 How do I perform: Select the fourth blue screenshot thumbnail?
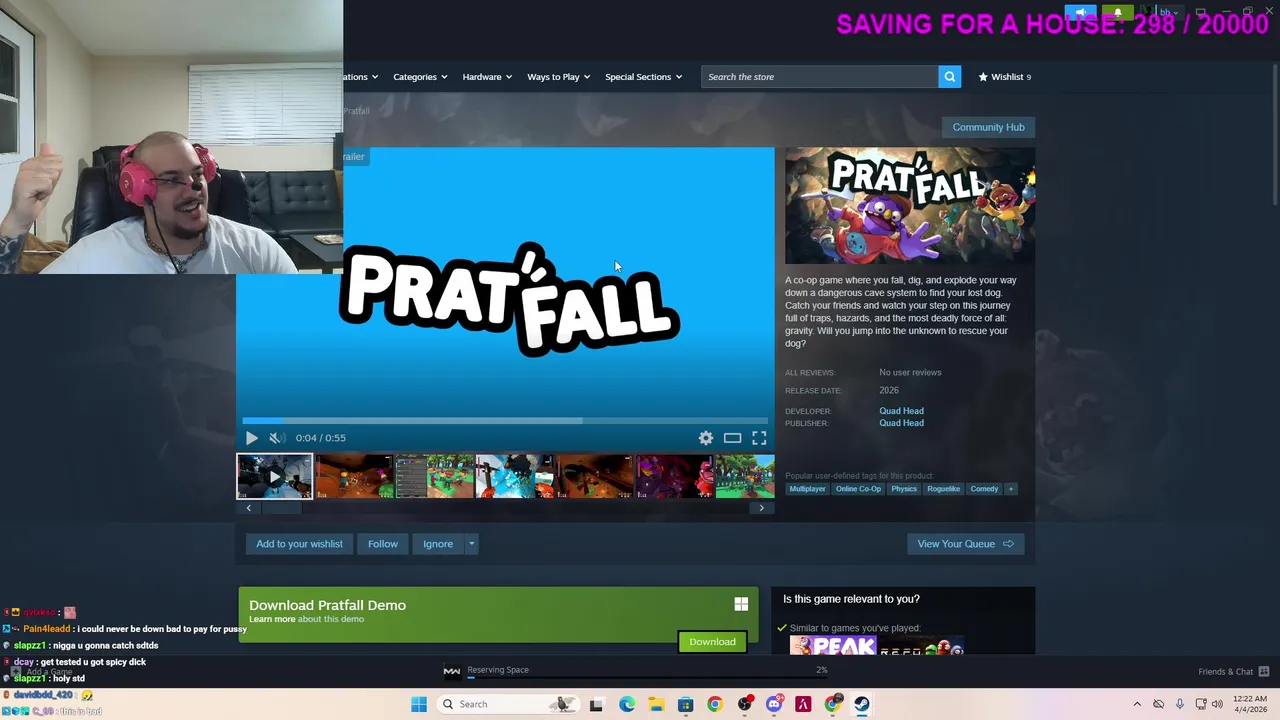pos(515,476)
